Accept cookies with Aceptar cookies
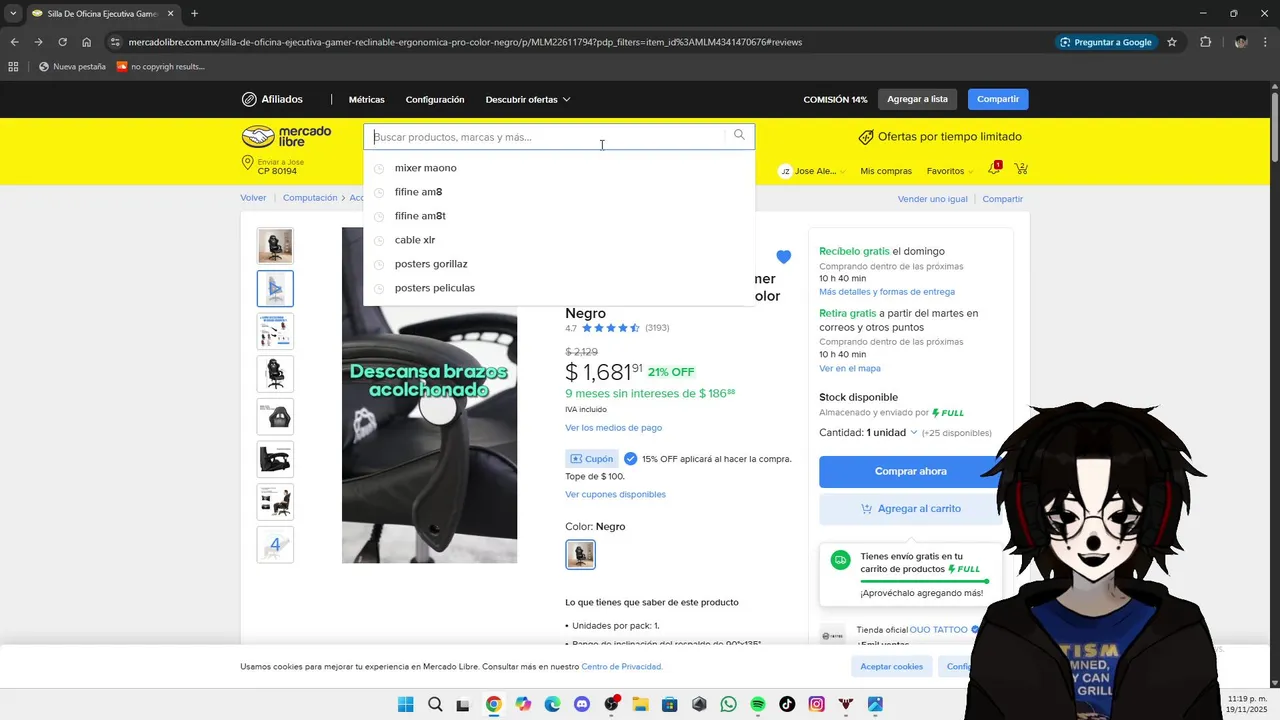 892,666
